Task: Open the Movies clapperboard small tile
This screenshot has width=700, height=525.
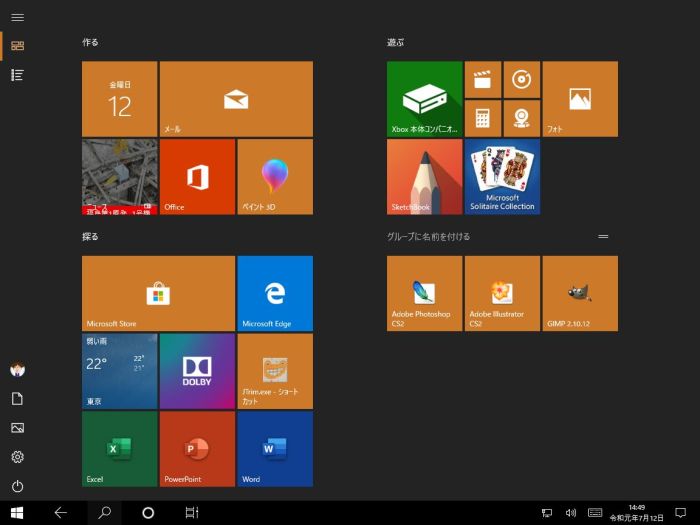Action: (x=483, y=79)
